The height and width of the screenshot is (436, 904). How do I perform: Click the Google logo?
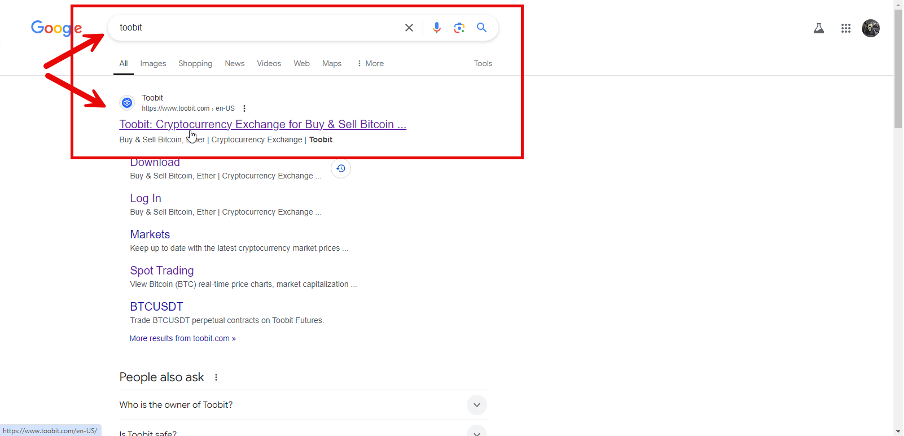point(56,28)
